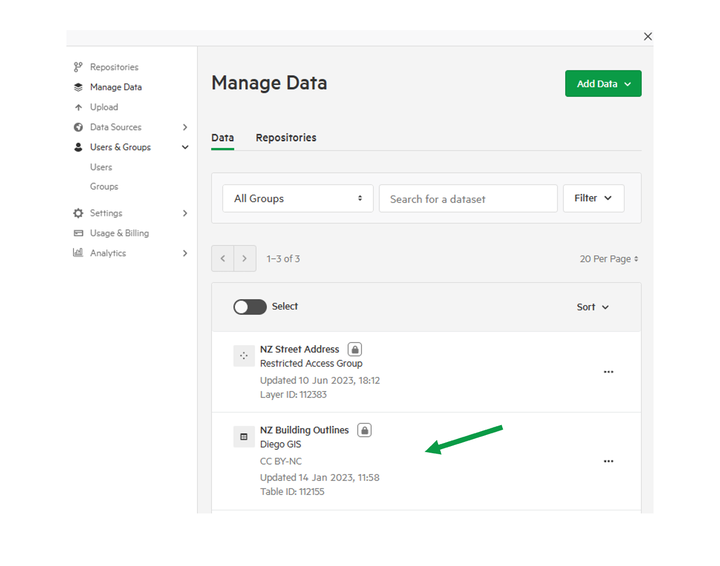Collapse the Users & Groups submenu
The height and width of the screenshot is (566, 720).
pos(185,147)
